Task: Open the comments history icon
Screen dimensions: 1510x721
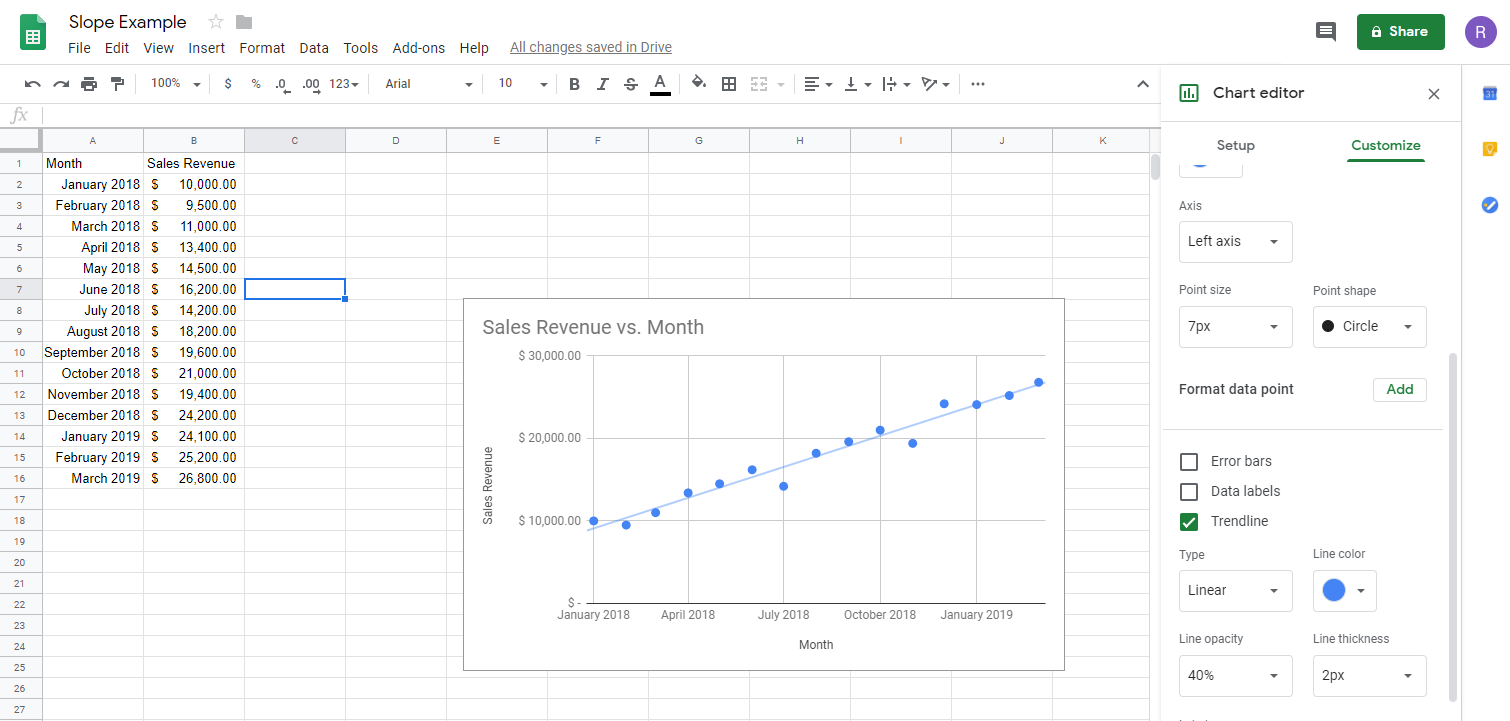Action: [x=1326, y=31]
